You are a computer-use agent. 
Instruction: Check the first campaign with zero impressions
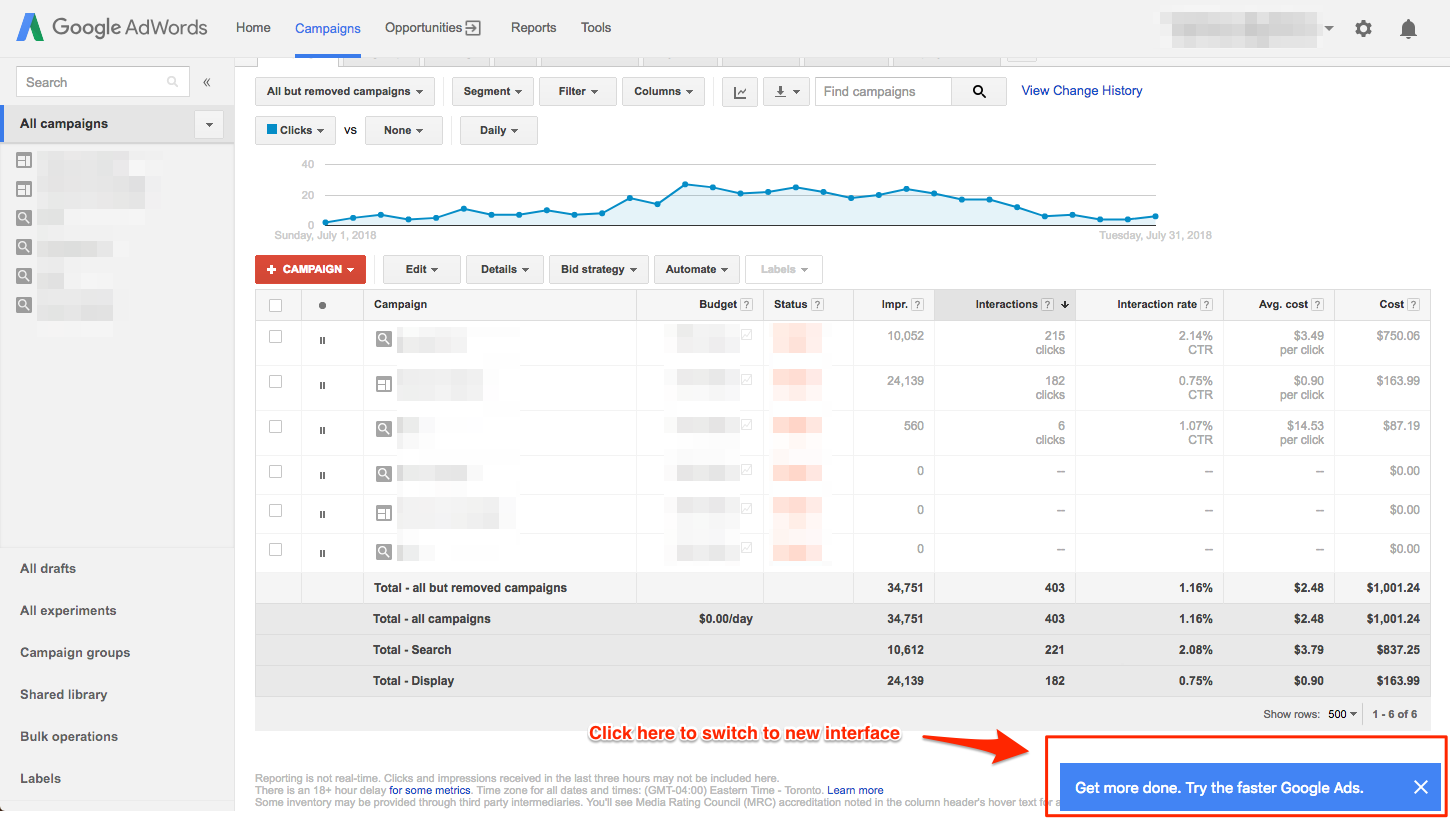click(276, 472)
